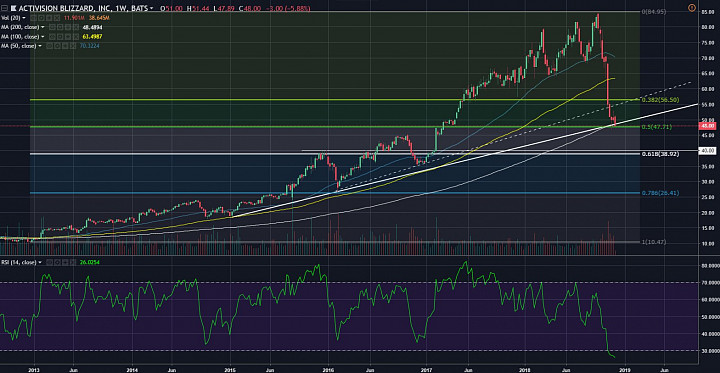Open format settings for Vol (20)
The image size is (720, 373).
tap(41, 17)
